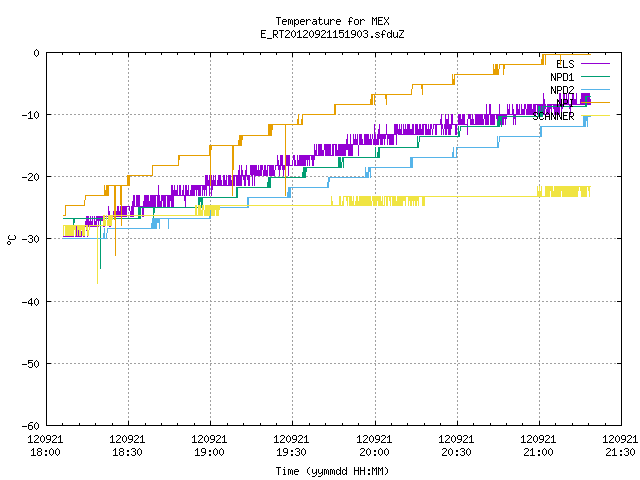Click the y-axis label -40
Screen dimensions: 640x480
[x=31, y=302]
